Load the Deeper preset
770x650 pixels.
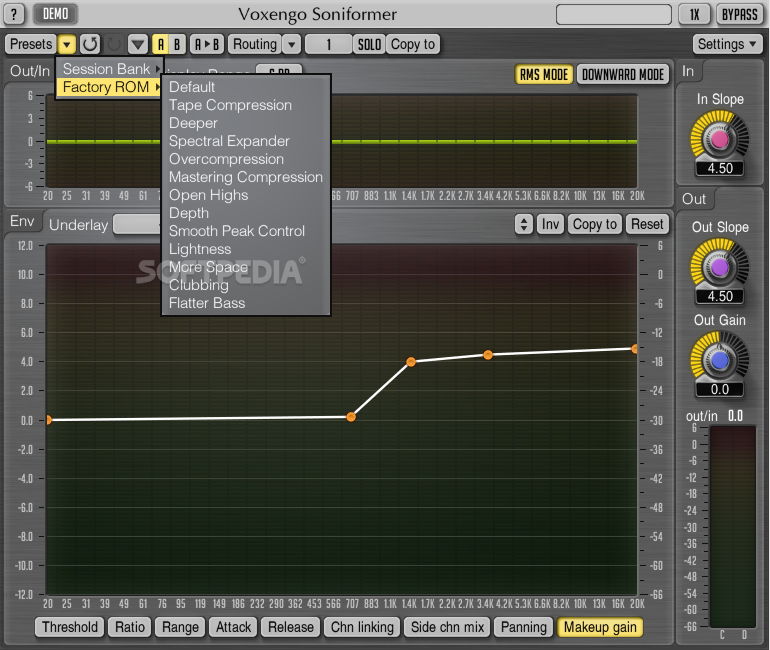click(x=246, y=123)
